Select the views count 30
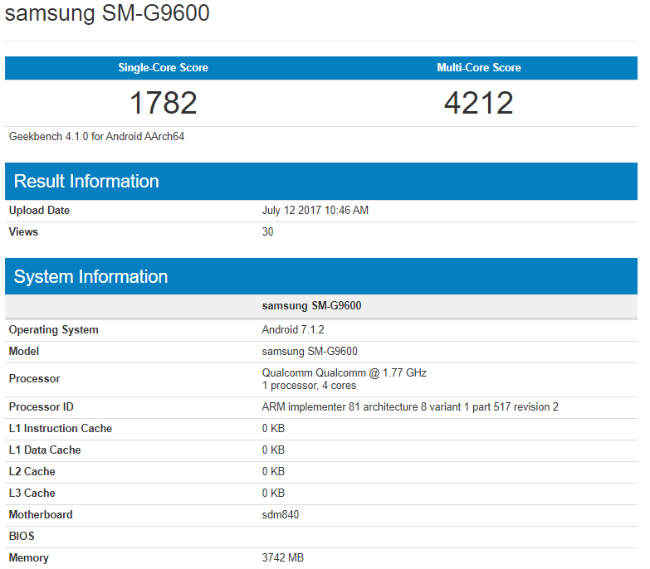The image size is (650, 569). pyautogui.click(x=267, y=232)
